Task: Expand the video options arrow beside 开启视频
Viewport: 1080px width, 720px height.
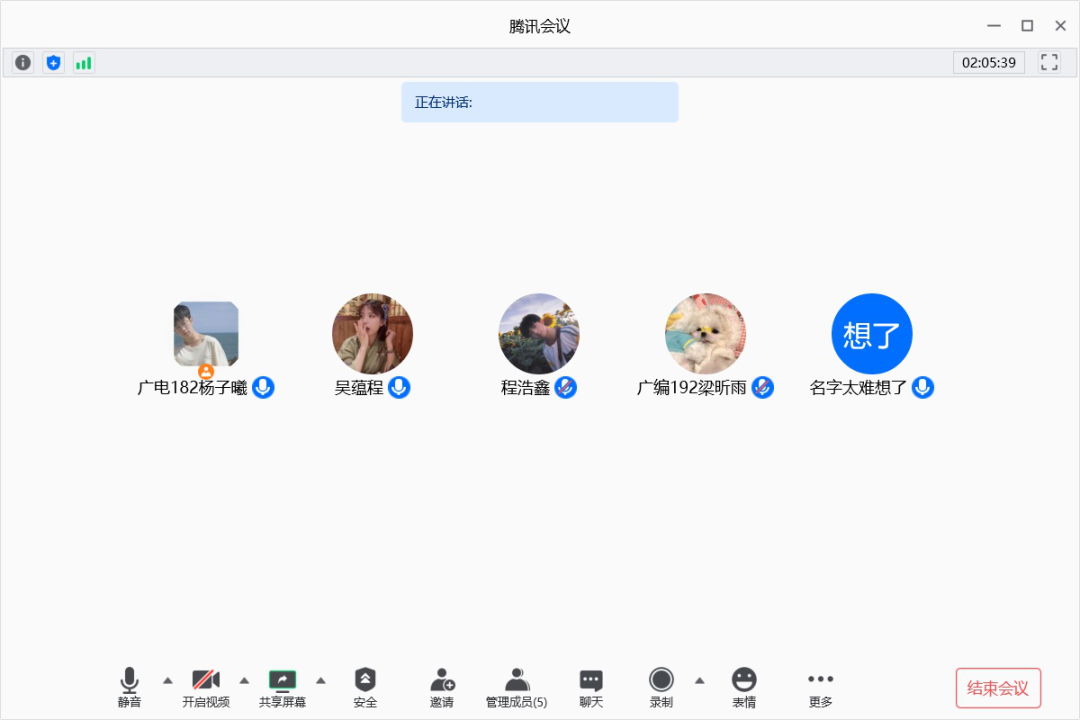Action: coord(244,680)
